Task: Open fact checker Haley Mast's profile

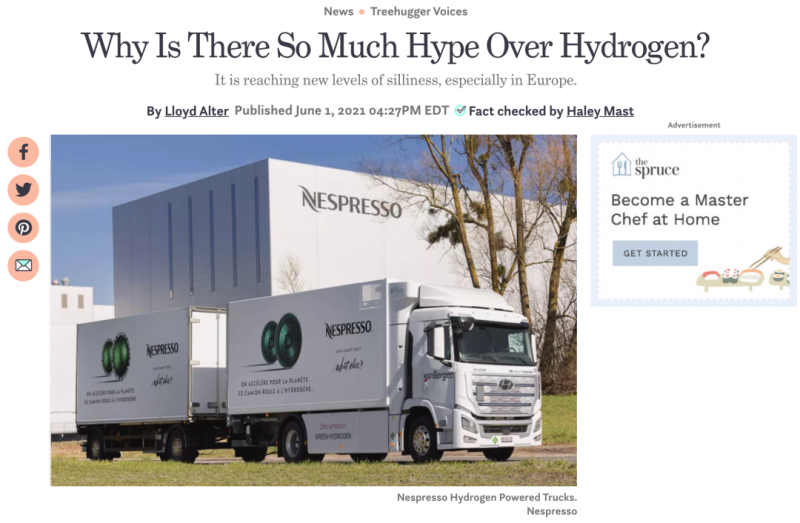Action: point(600,111)
